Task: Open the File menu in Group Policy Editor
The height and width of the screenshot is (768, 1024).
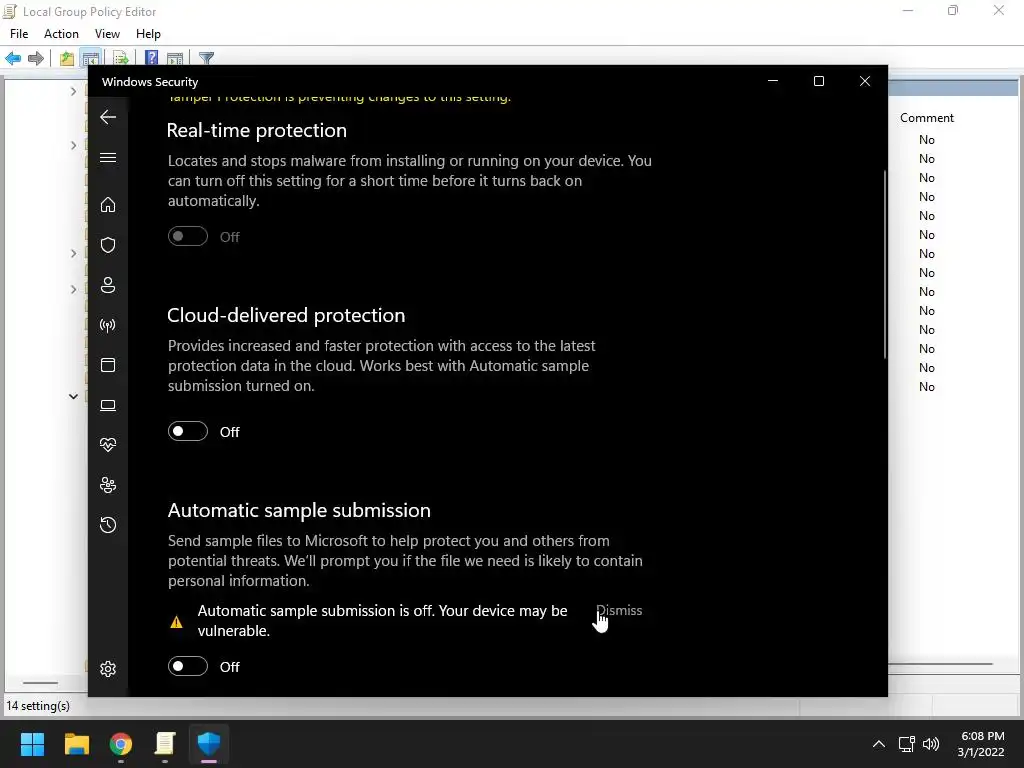Action: [x=19, y=34]
